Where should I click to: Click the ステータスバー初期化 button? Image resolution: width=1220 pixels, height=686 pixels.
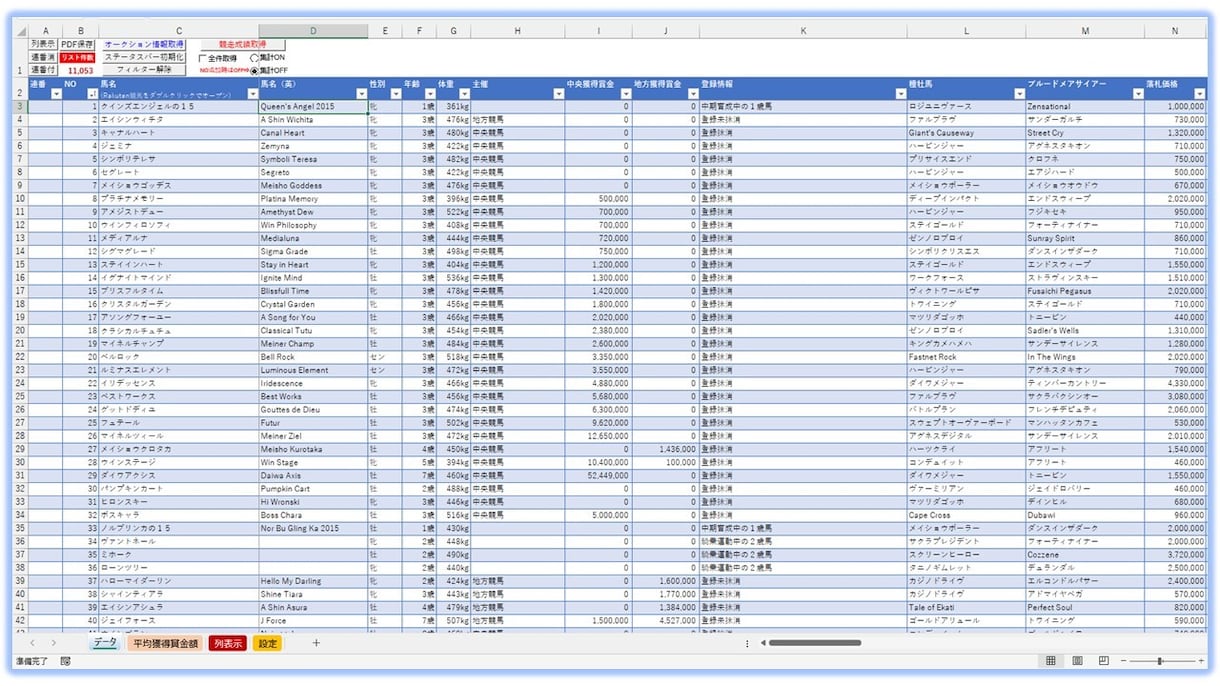(x=144, y=58)
